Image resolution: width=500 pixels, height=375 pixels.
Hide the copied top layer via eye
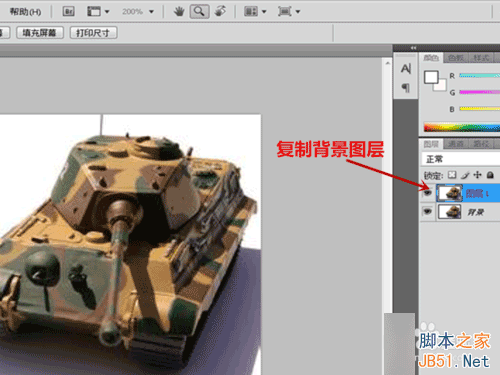[x=427, y=193]
